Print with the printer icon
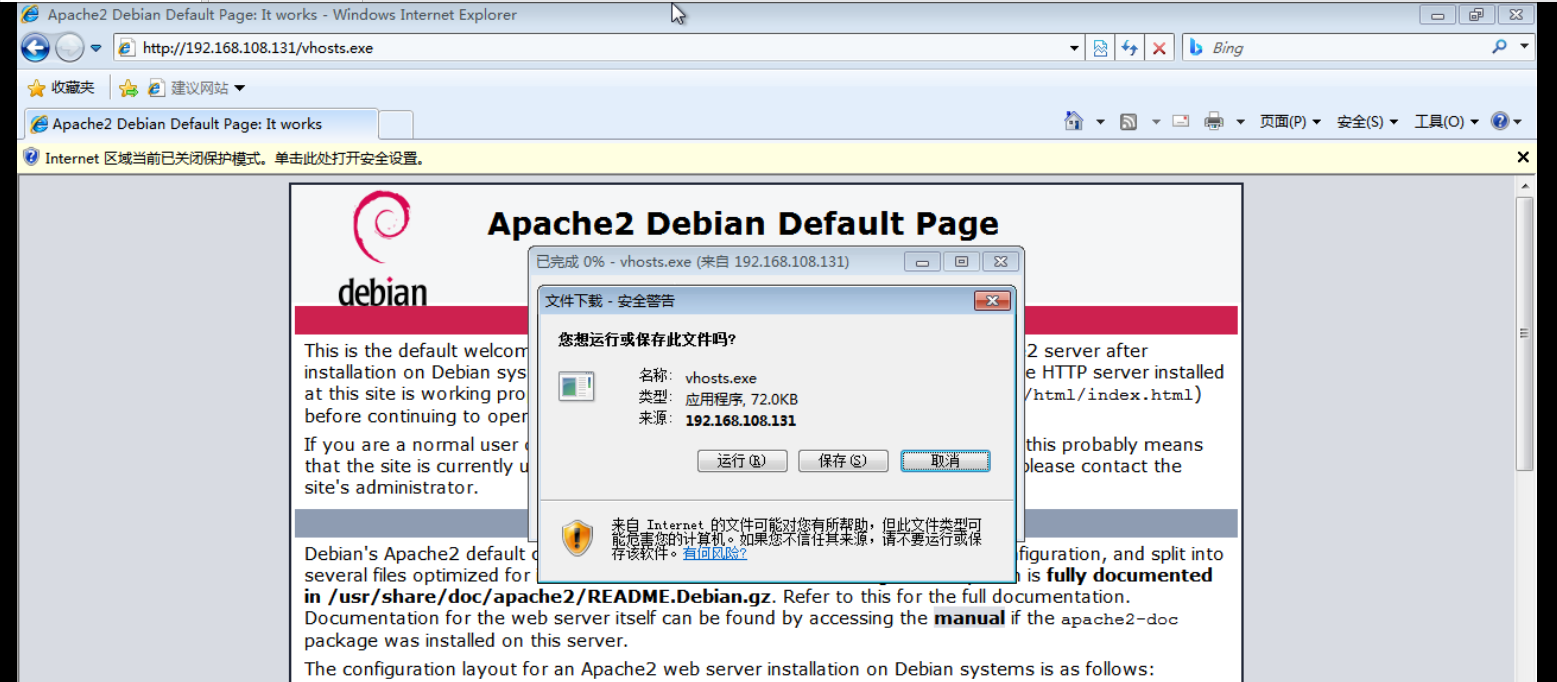This screenshot has height=682, width=1557. pos(1214,122)
